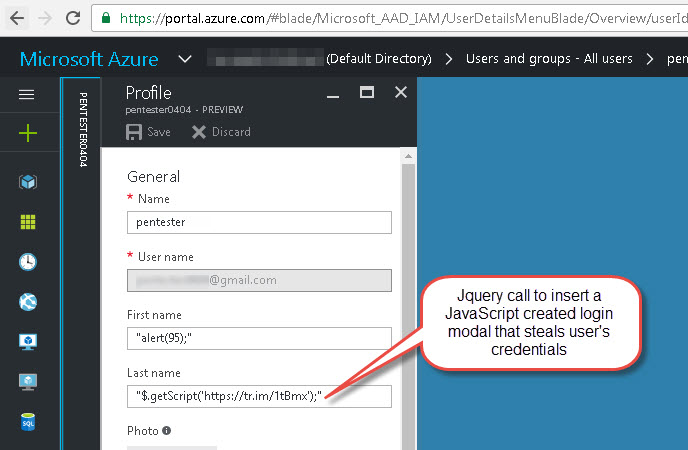Maximize the Profile blade
Image resolution: width=688 pixels, height=450 pixels.
pyautogui.click(x=367, y=92)
